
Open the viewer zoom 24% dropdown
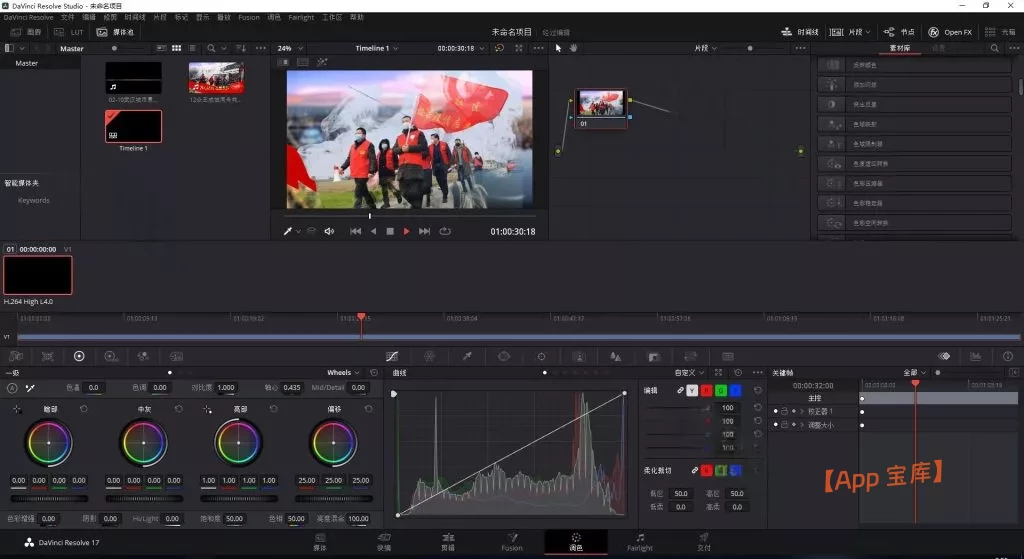[290, 48]
